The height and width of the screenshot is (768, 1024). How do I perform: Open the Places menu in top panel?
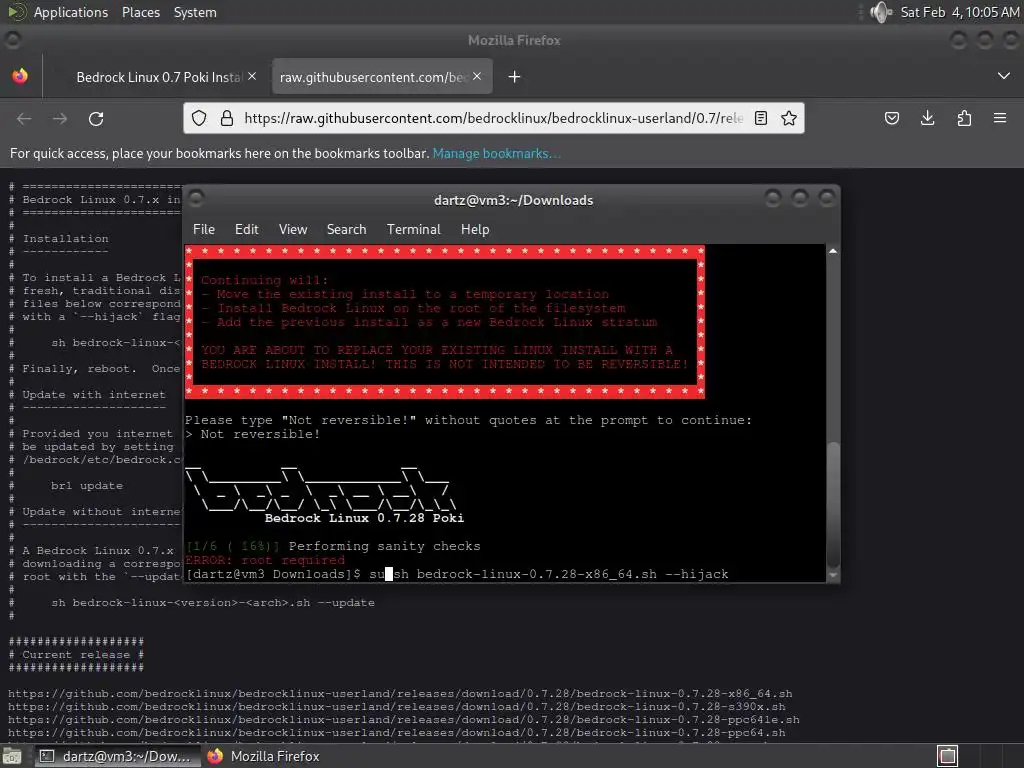140,12
